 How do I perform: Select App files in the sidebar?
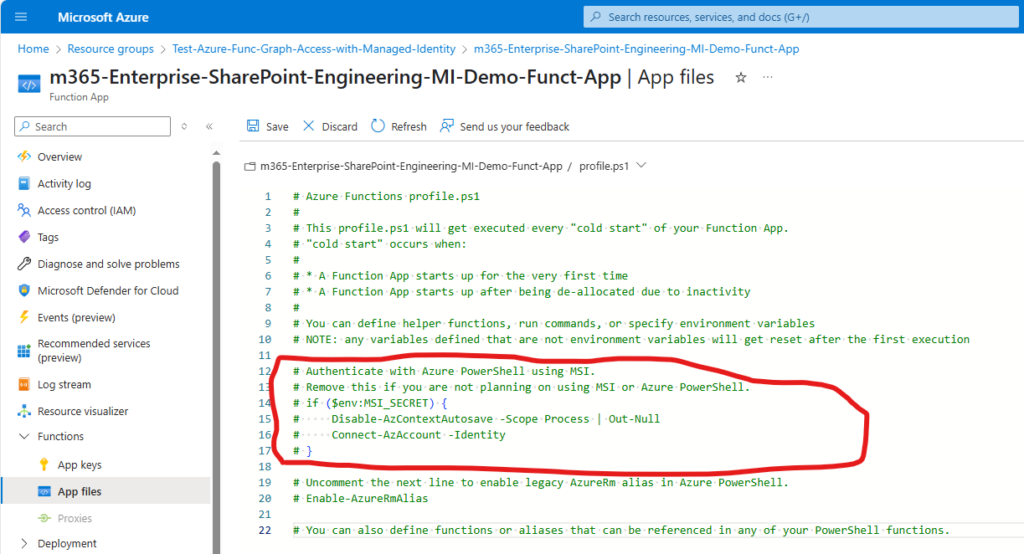pos(106,491)
